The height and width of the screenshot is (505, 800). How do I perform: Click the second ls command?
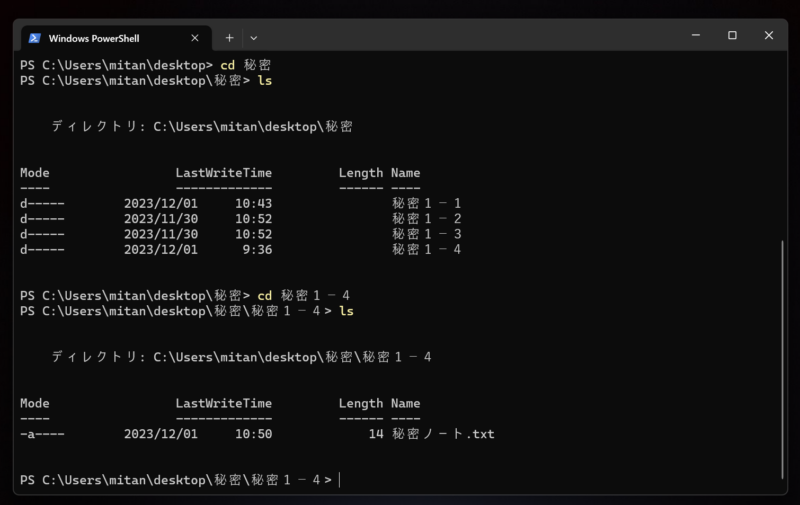point(346,311)
